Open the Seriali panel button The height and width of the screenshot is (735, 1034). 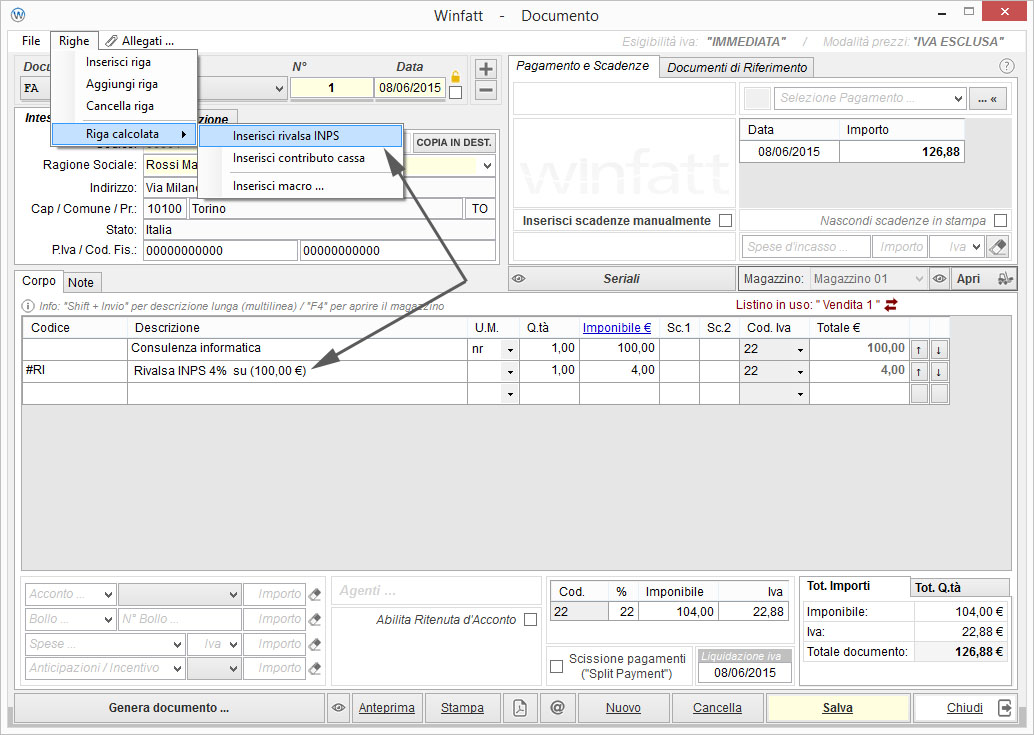(622, 279)
